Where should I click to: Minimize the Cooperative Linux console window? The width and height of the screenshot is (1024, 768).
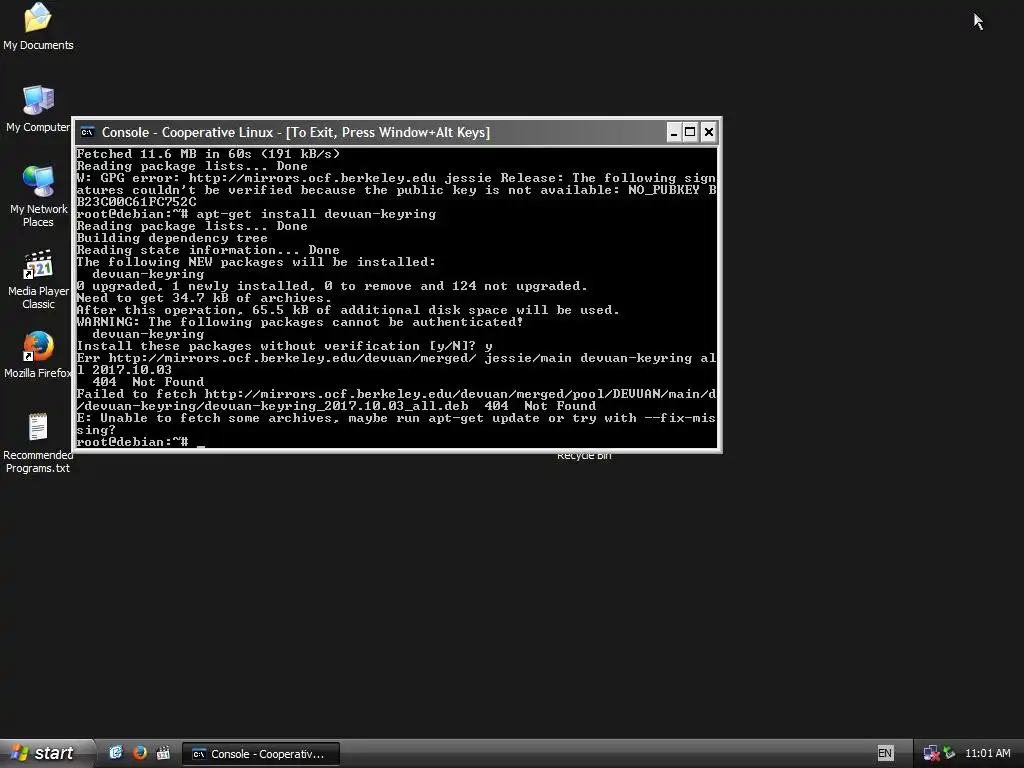point(673,133)
